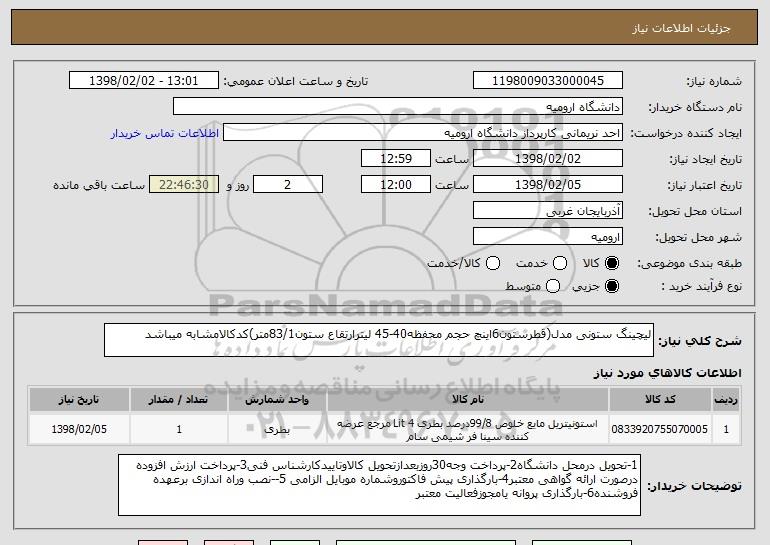
Task: Click the quantity cell showing 1
Action: click(179, 429)
